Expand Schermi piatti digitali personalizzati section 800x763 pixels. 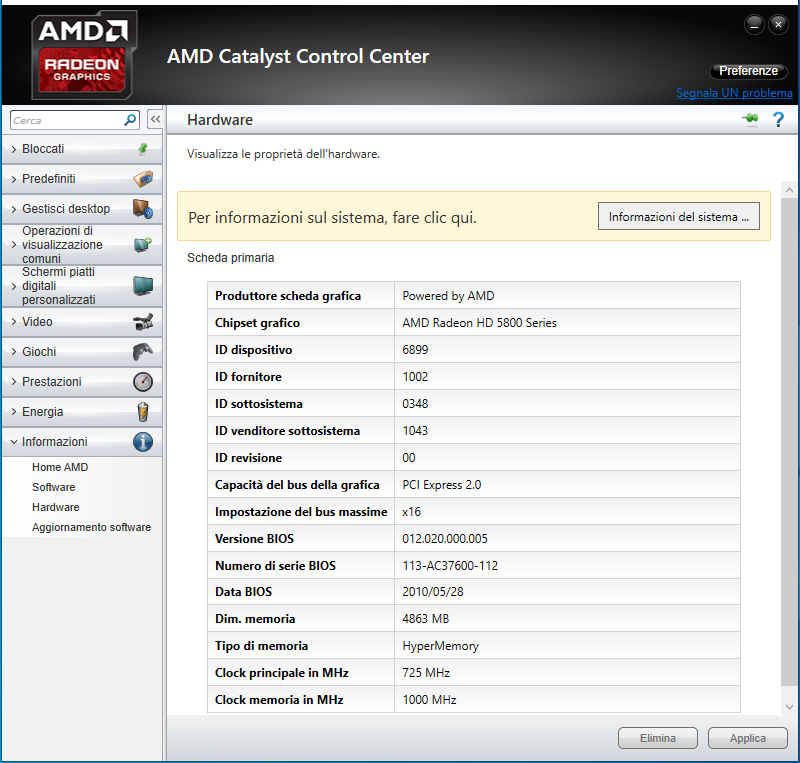click(82, 286)
